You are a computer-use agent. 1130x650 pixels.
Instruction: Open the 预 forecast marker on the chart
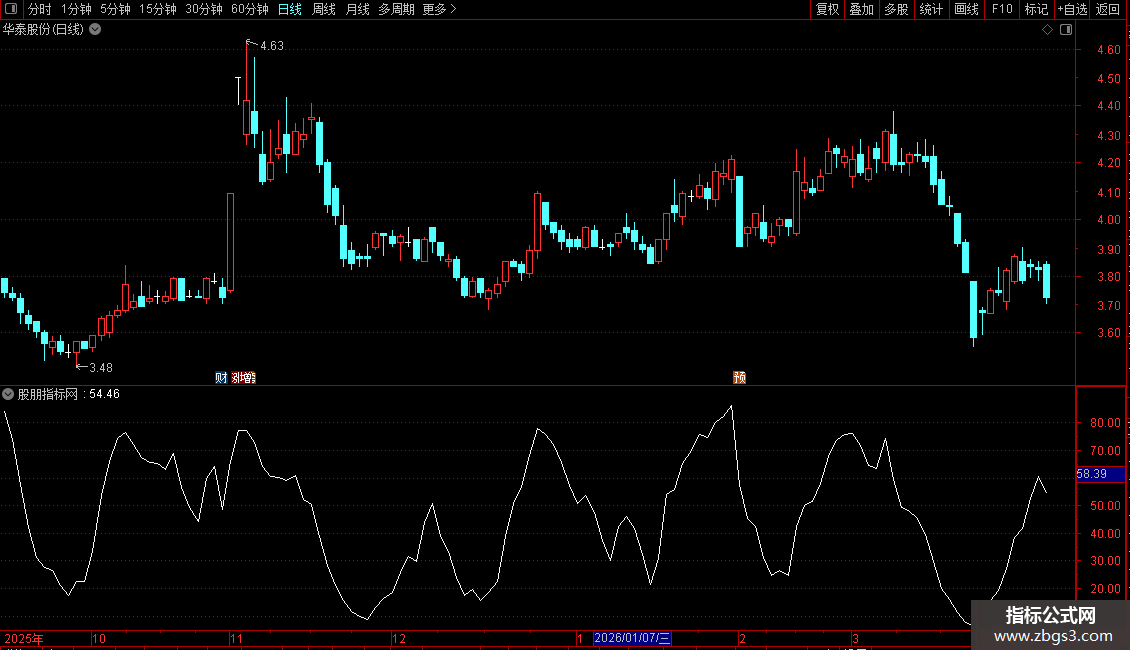point(739,378)
